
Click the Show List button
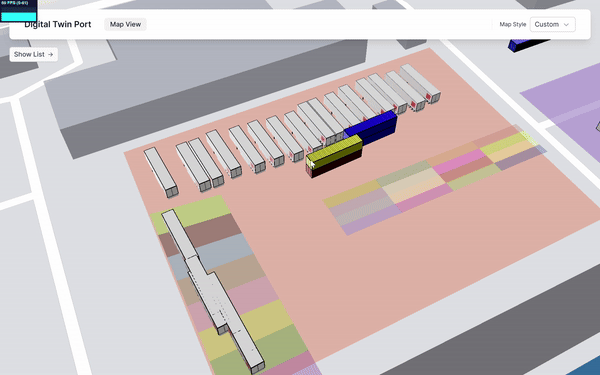coord(34,54)
